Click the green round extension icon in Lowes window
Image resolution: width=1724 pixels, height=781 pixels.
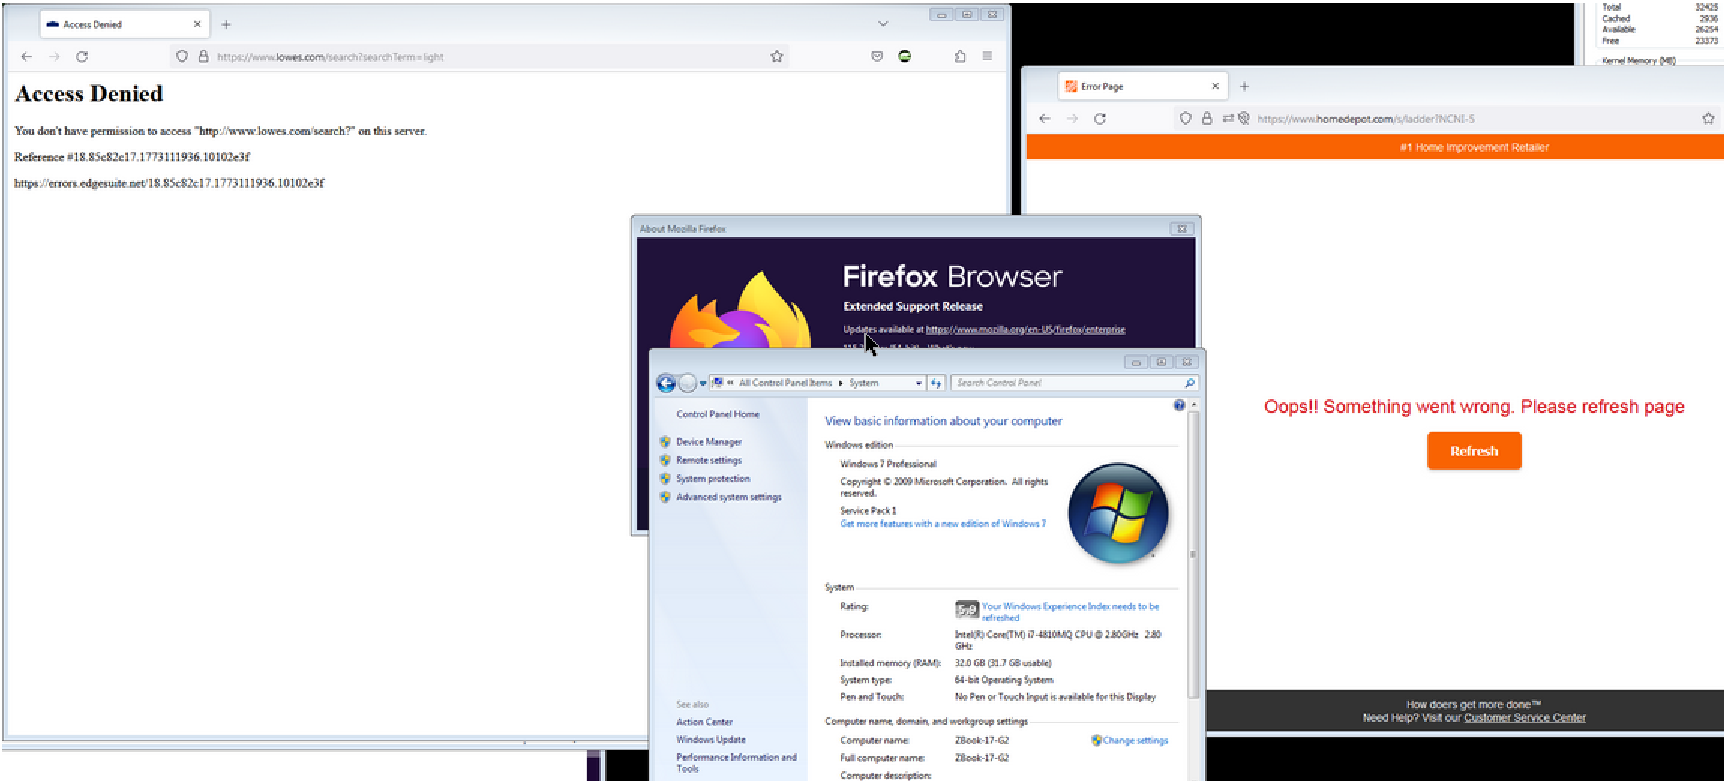coord(905,57)
